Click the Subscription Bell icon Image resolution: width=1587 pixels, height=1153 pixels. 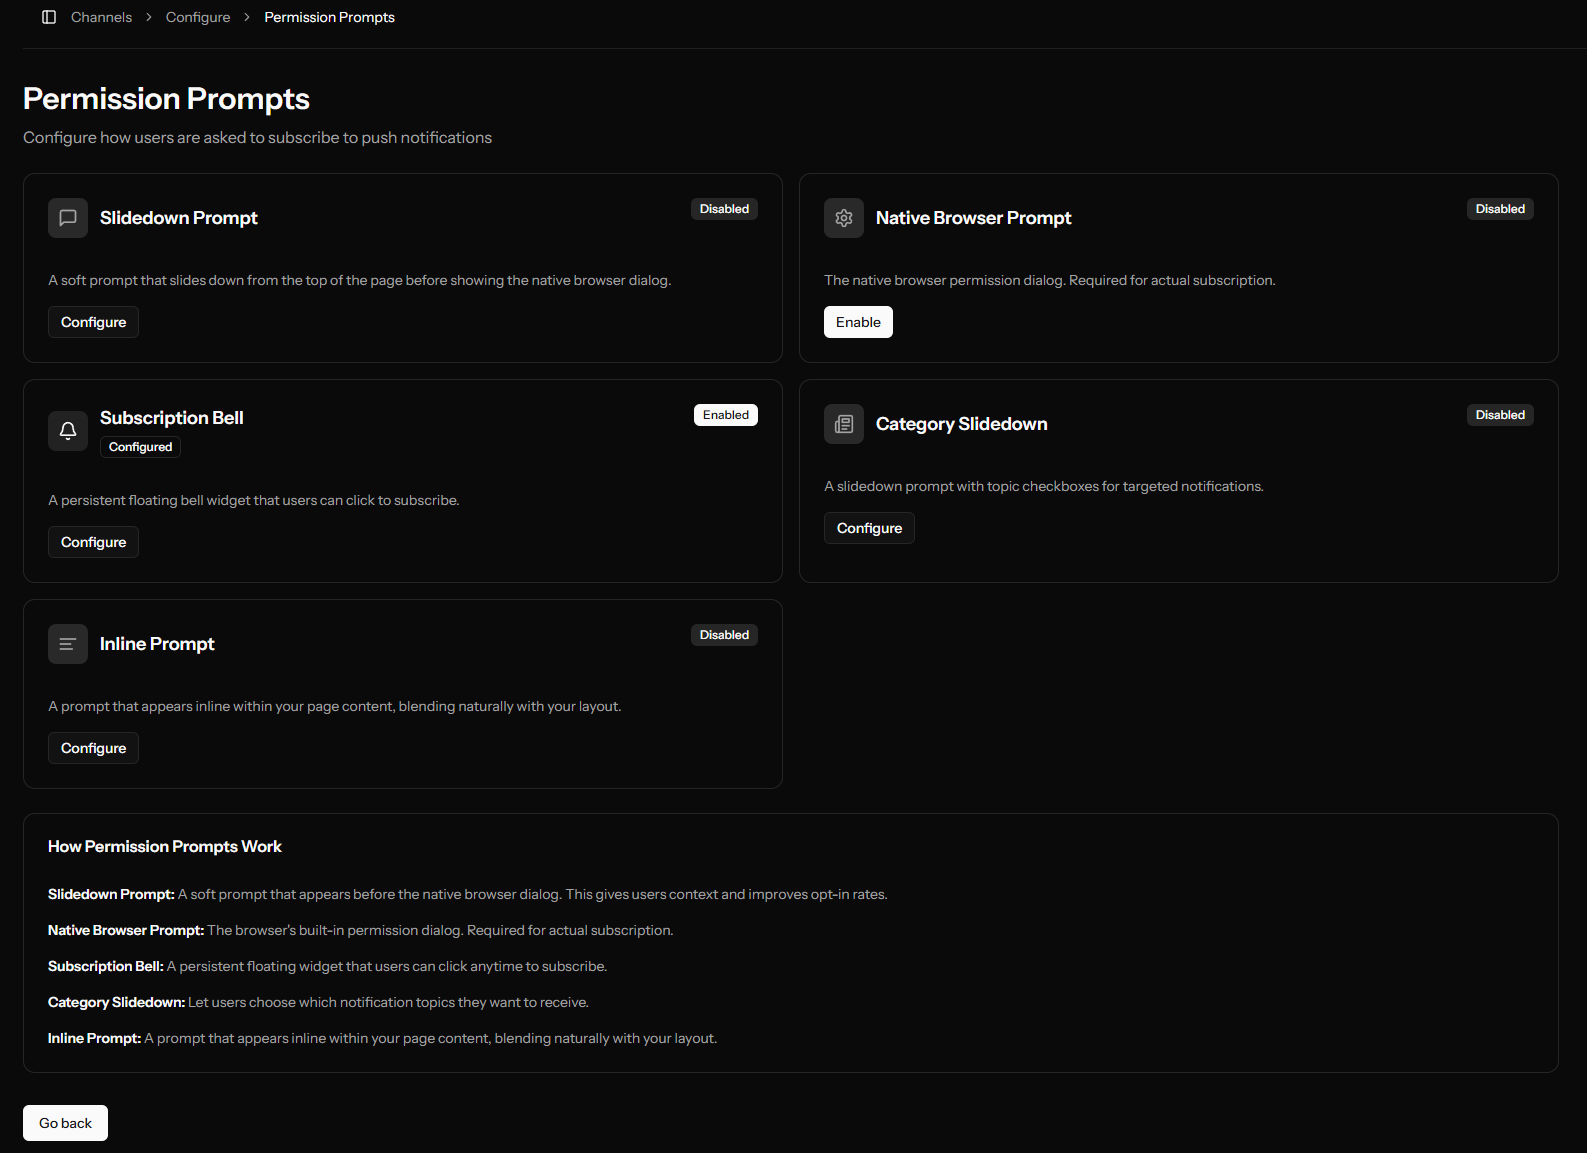tap(68, 431)
